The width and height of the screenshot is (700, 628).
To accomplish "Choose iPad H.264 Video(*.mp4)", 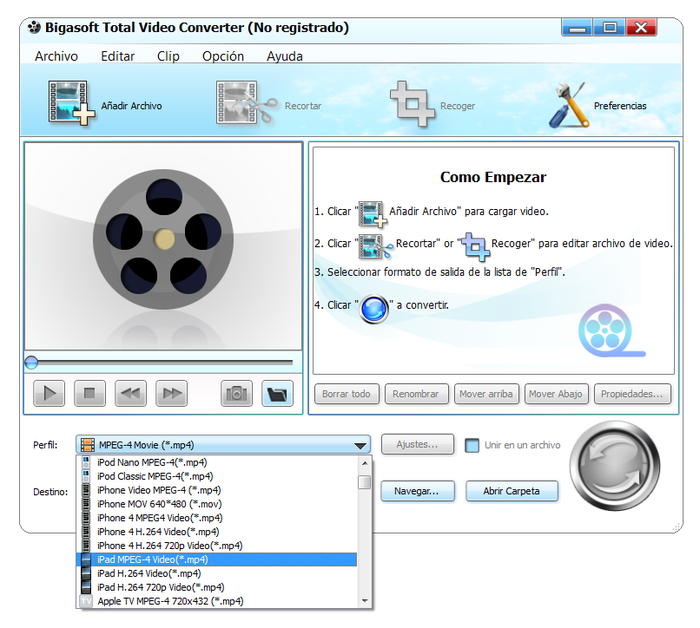I will point(217,573).
